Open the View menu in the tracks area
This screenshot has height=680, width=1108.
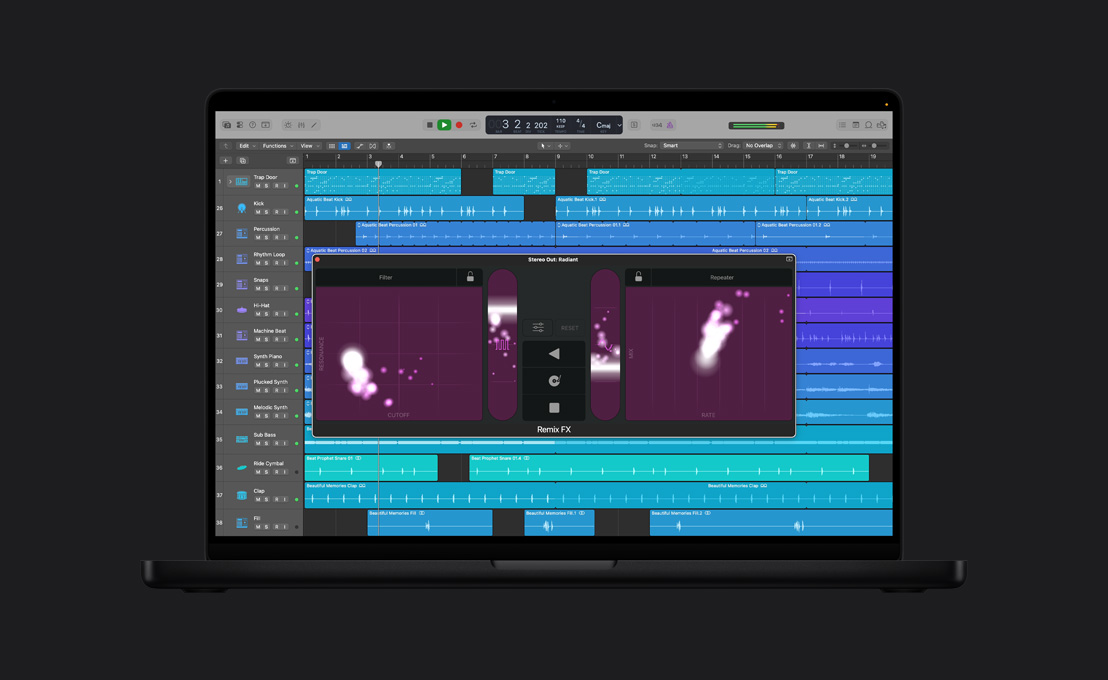point(308,145)
